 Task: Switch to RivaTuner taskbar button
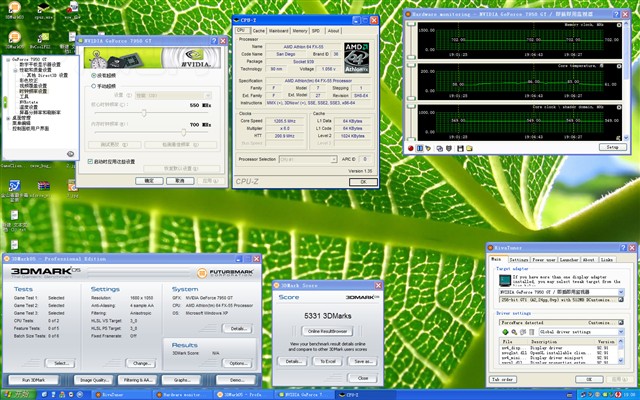[121, 395]
